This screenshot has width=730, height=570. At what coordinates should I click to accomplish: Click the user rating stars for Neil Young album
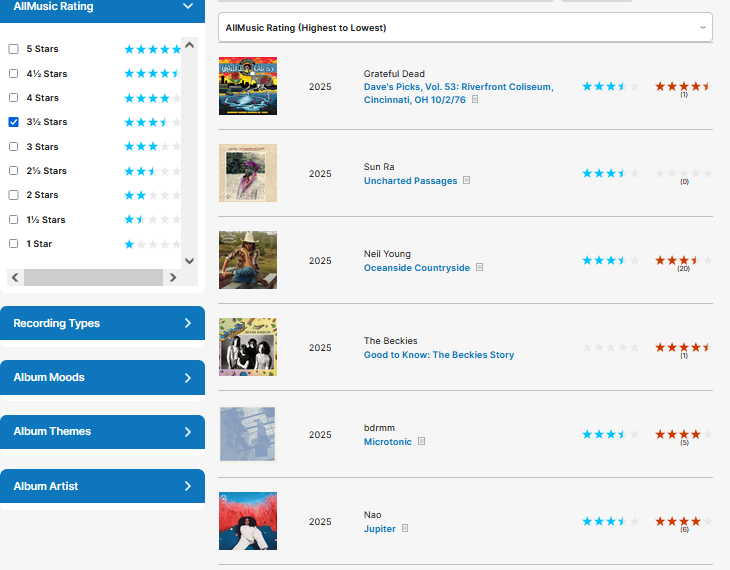tap(683, 260)
